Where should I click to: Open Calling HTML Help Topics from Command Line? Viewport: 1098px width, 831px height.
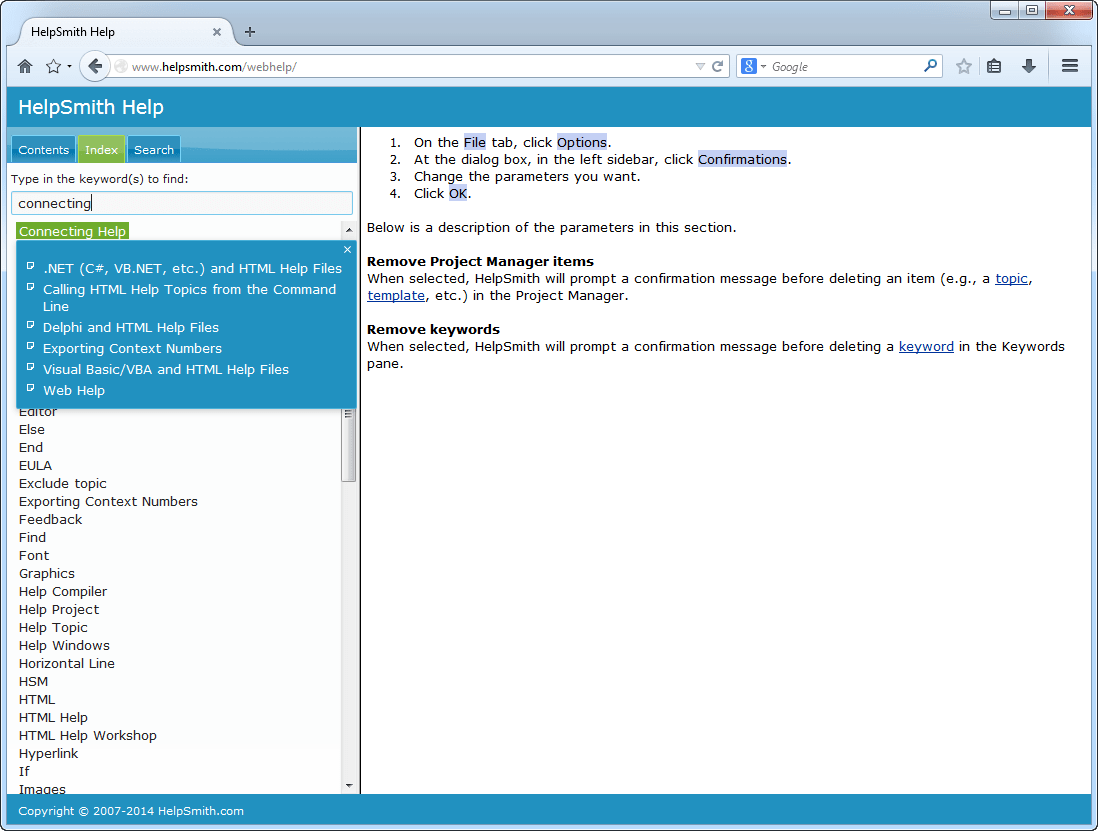pyautogui.click(x=190, y=298)
